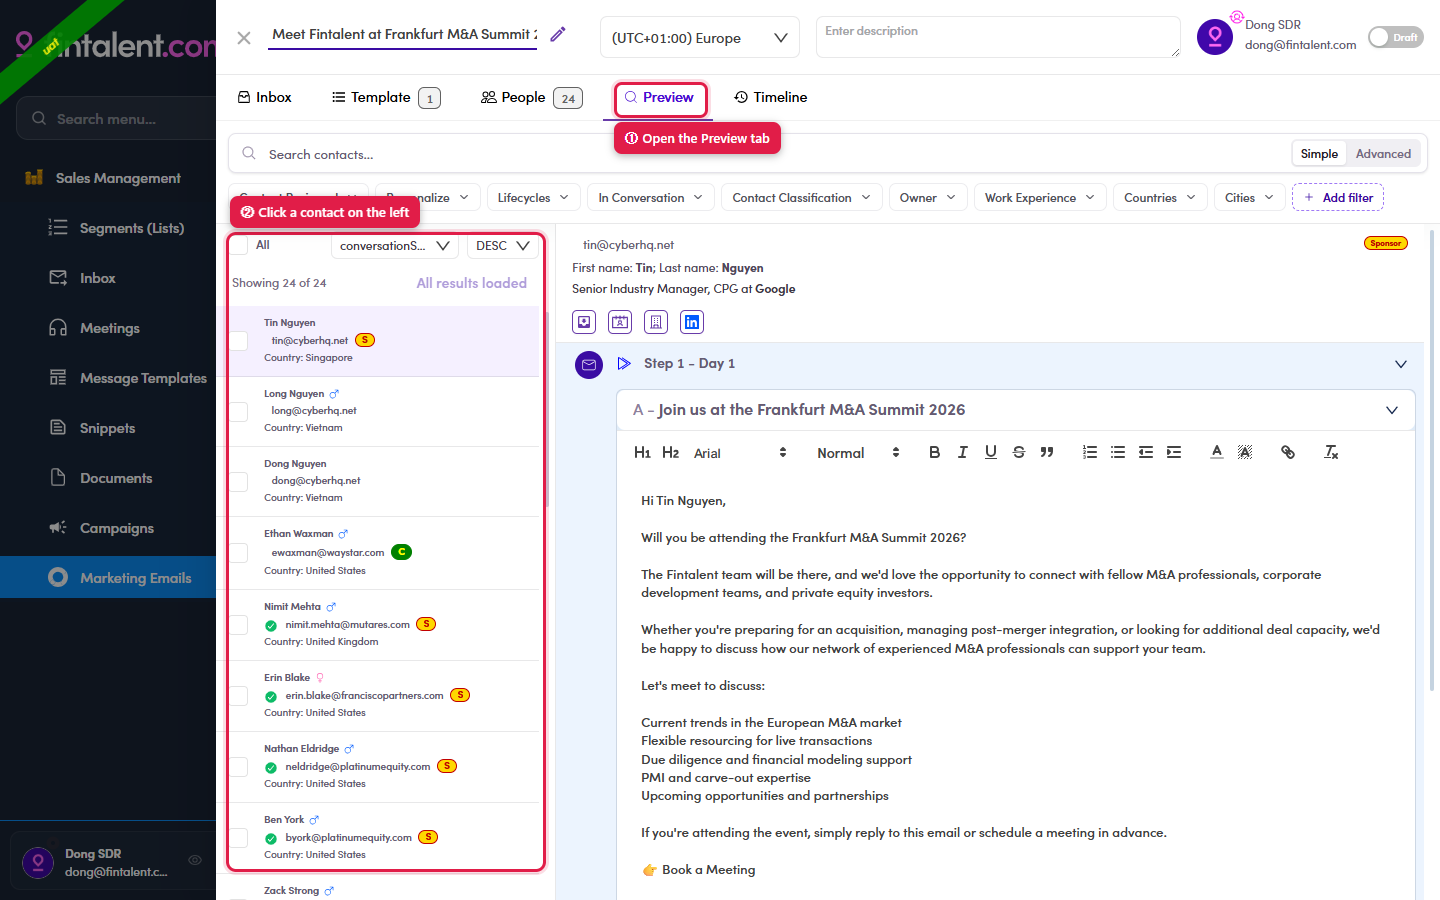
Task: Select Tin Nguyen's checkbox
Action: [239, 341]
